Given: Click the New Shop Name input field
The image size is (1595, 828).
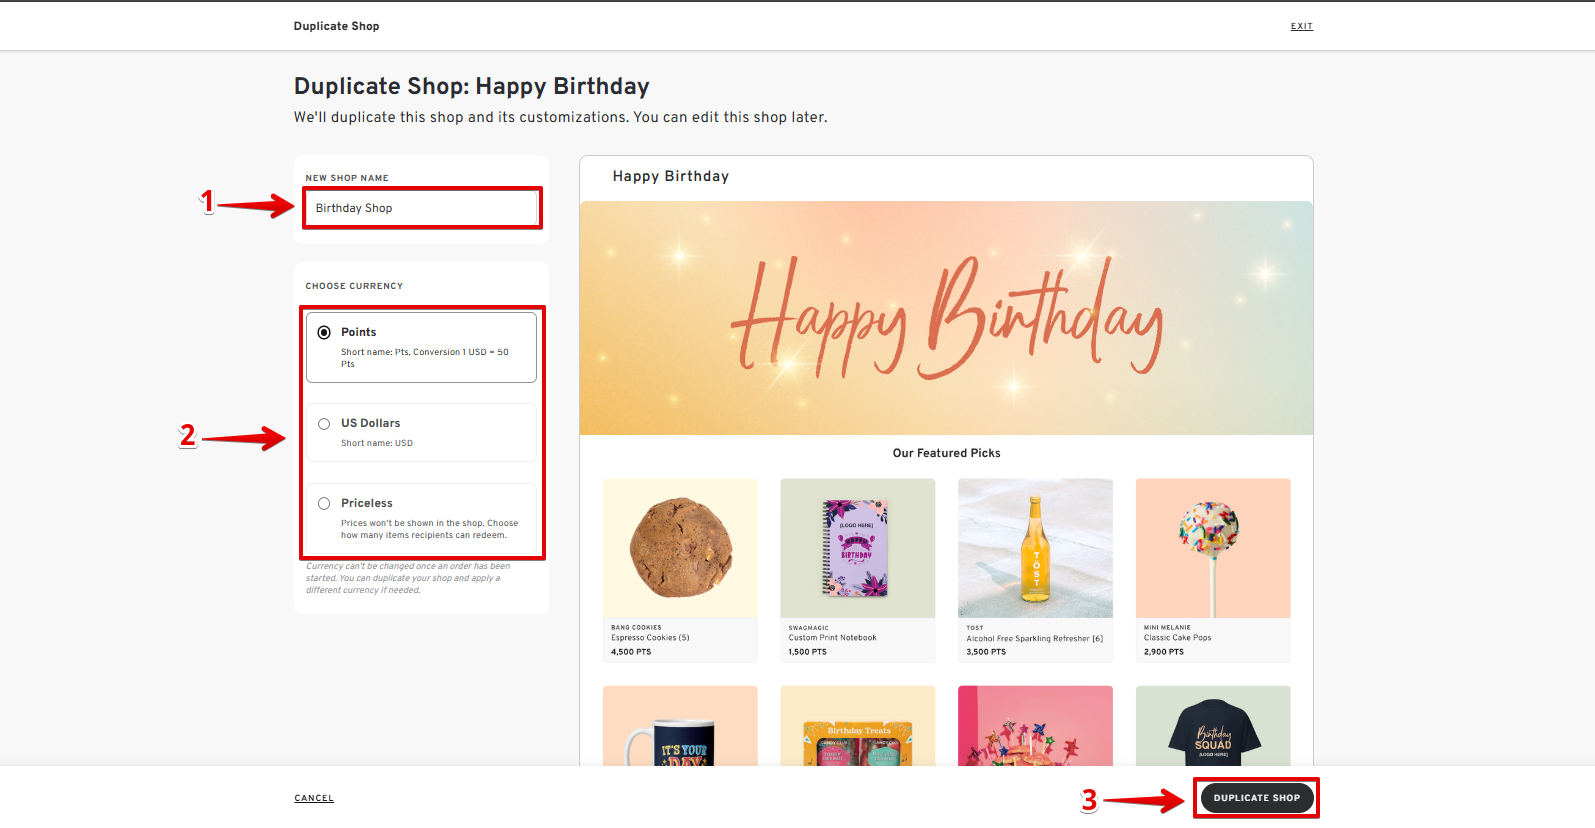Looking at the screenshot, I should pos(422,208).
